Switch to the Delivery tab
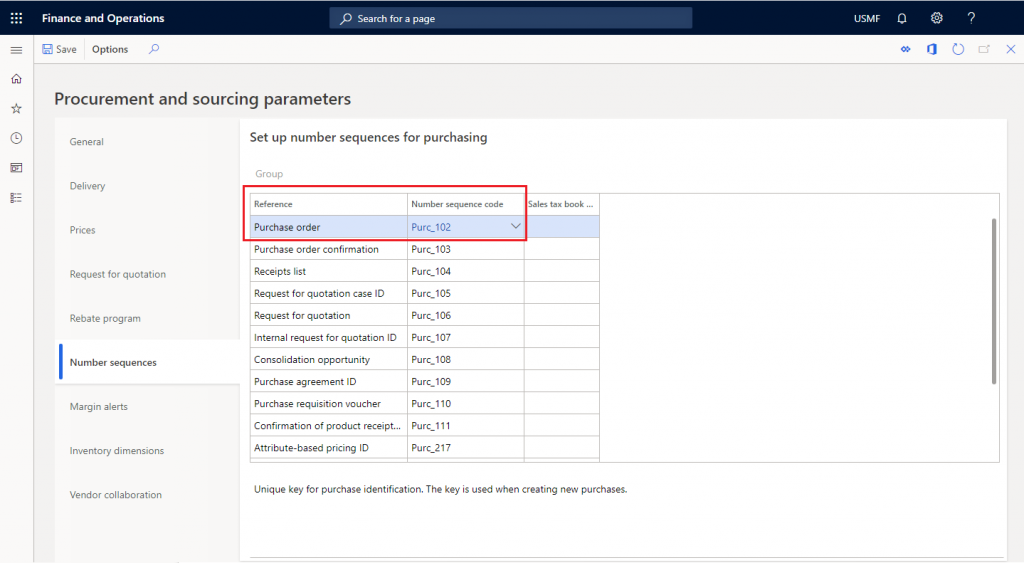The height and width of the screenshot is (563, 1024). tap(88, 186)
